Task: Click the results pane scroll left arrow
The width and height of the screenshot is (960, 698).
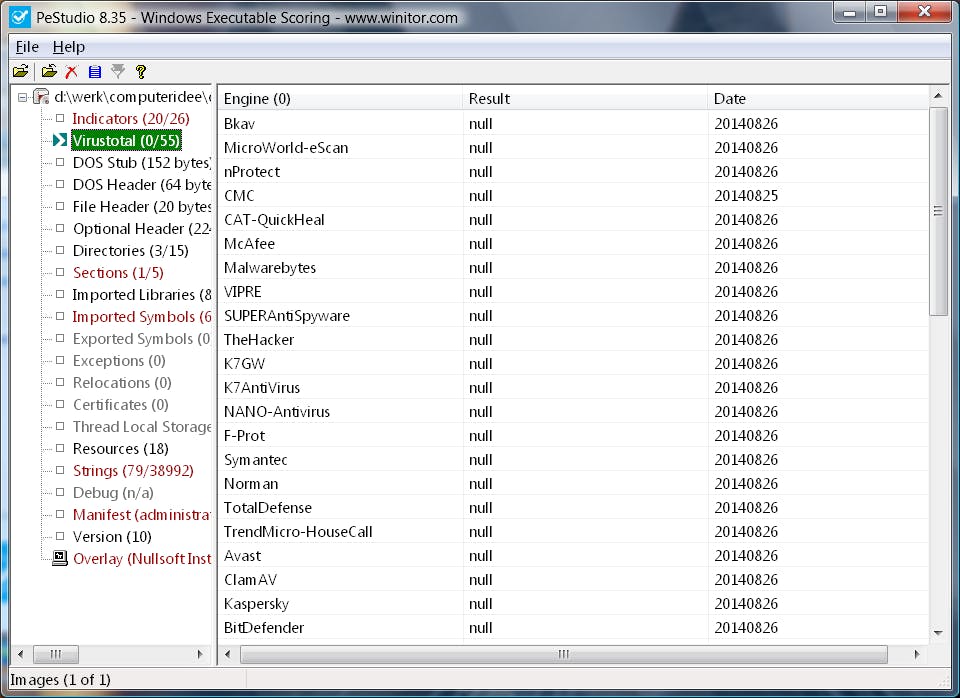Action: 228,654
